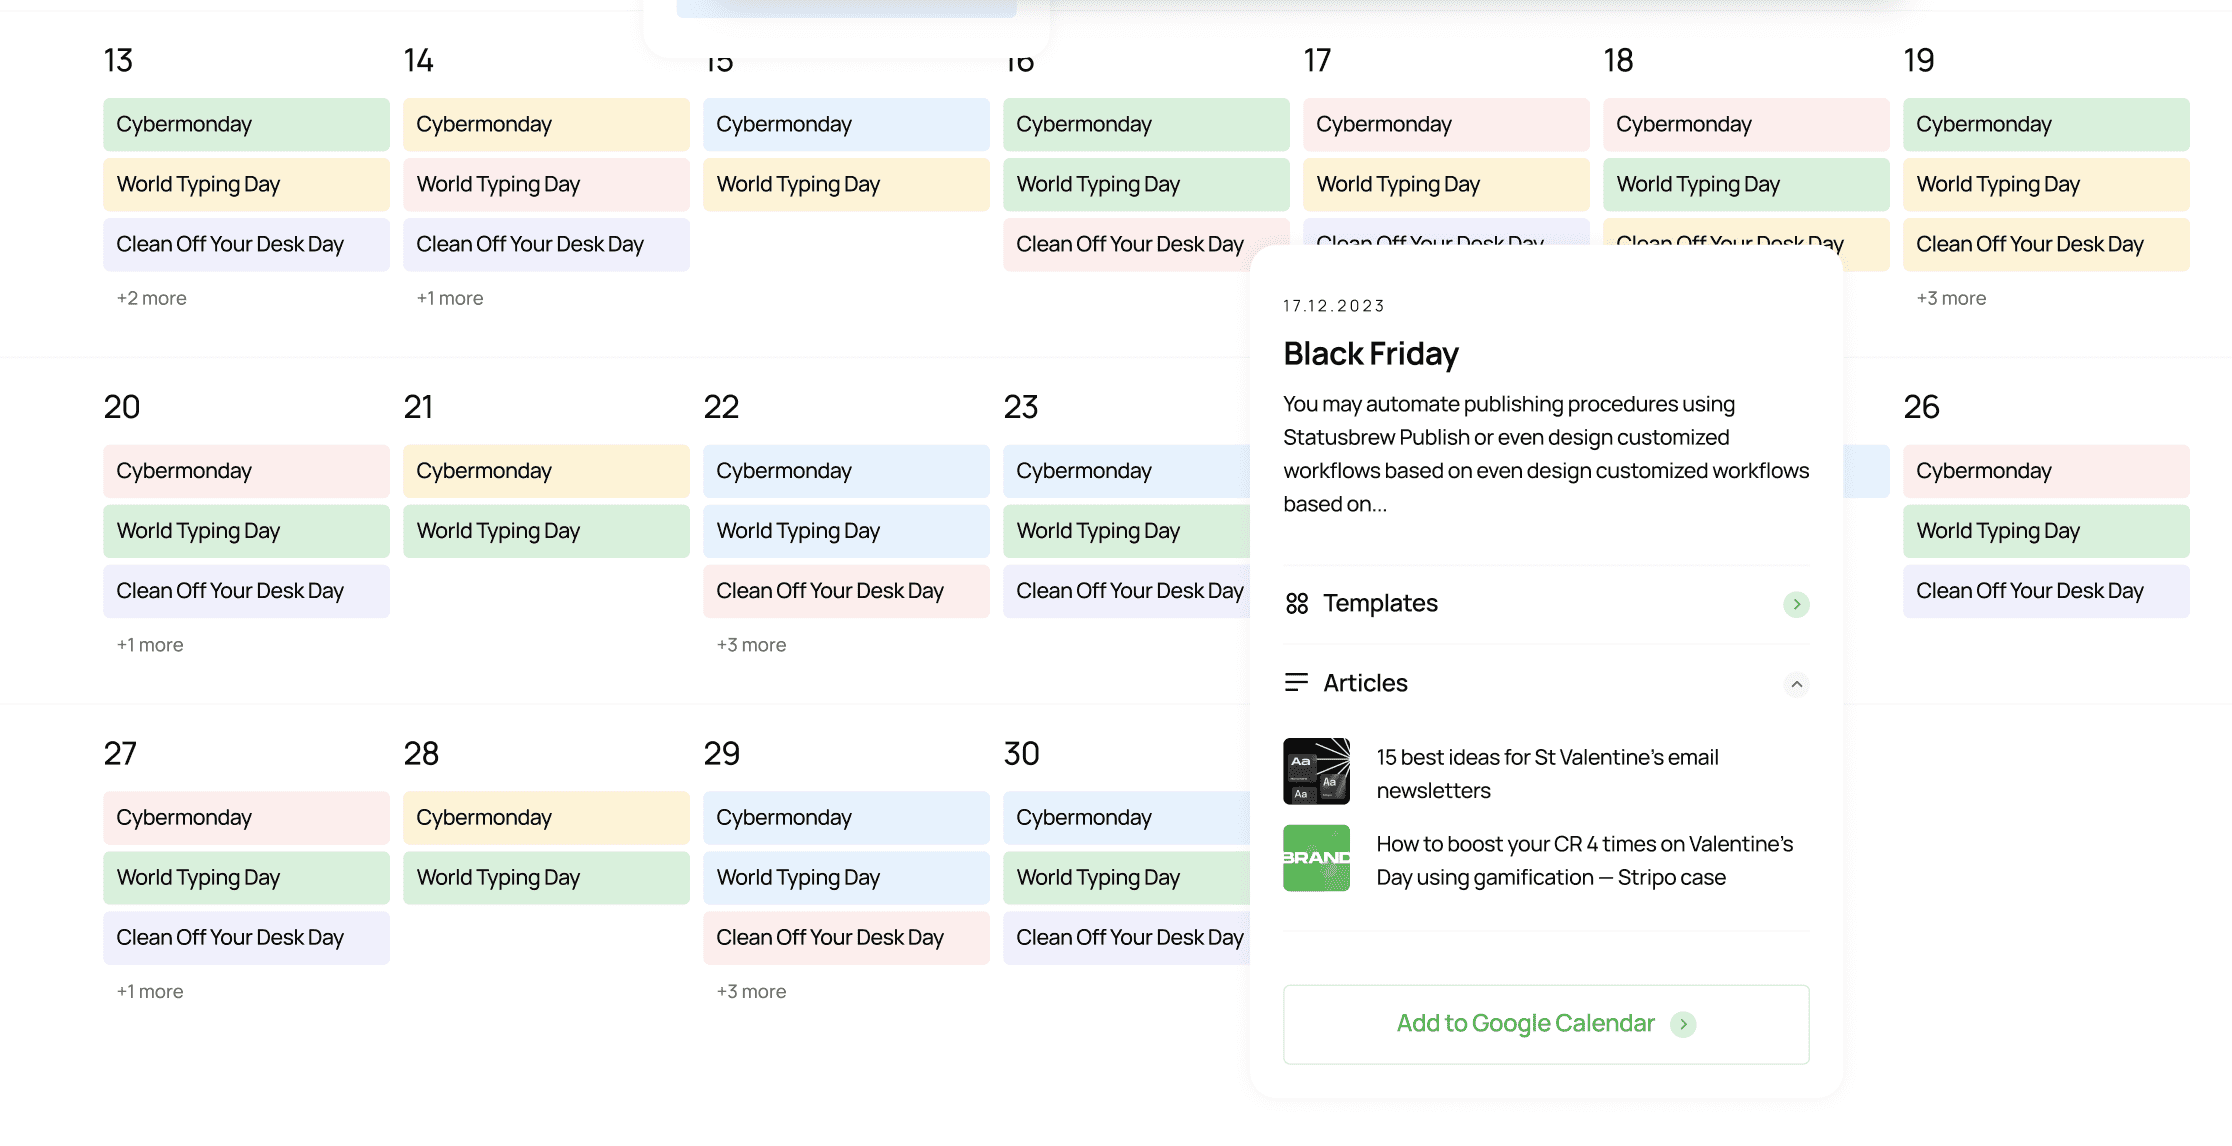
Task: Click the St Valentine's article thumbnail
Action: [x=1316, y=771]
